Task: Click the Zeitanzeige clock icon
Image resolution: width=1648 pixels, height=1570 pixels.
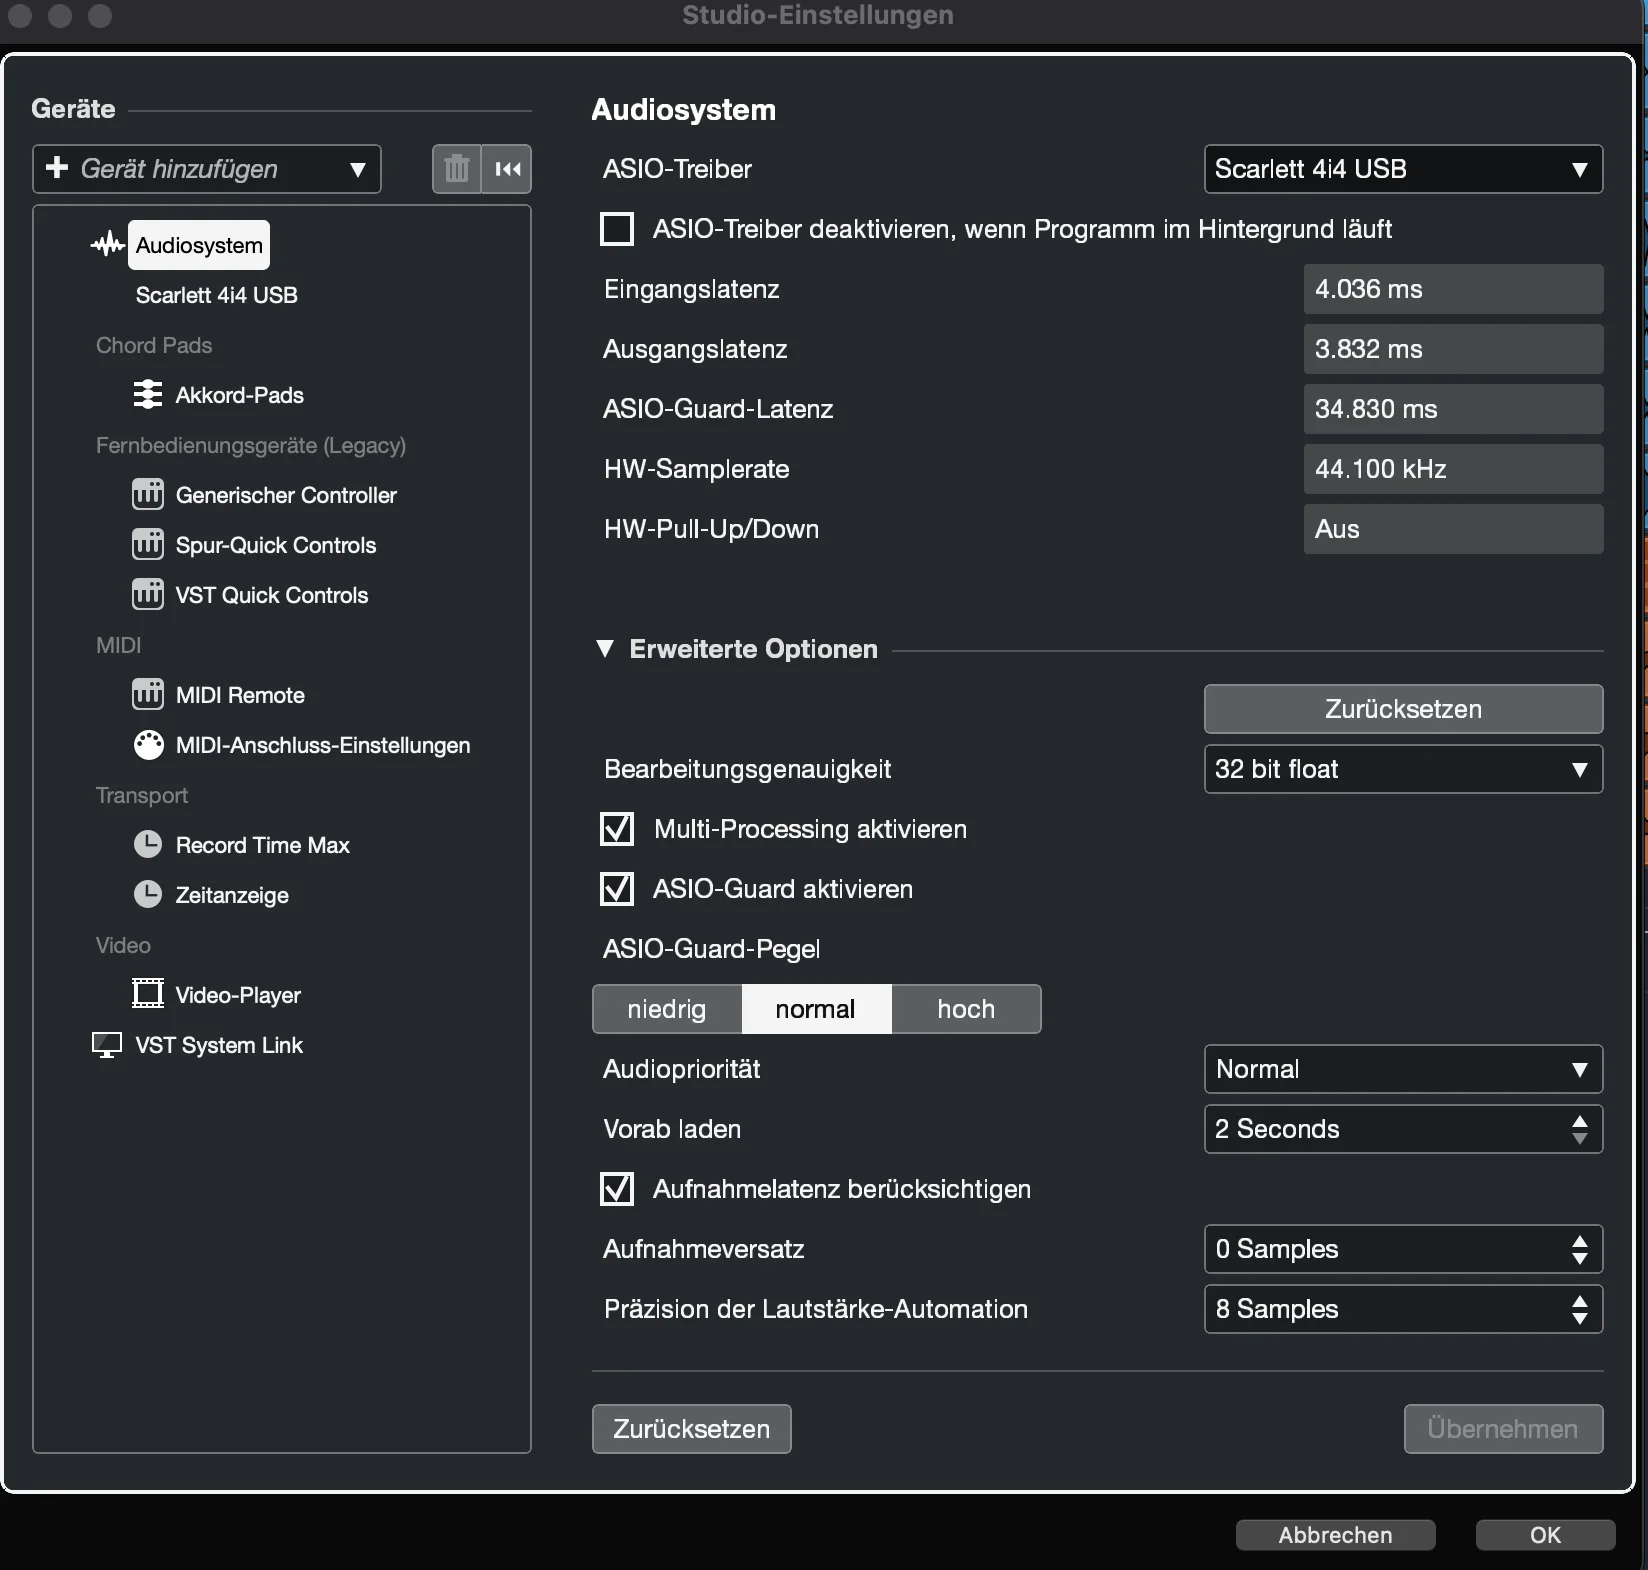Action: [148, 895]
